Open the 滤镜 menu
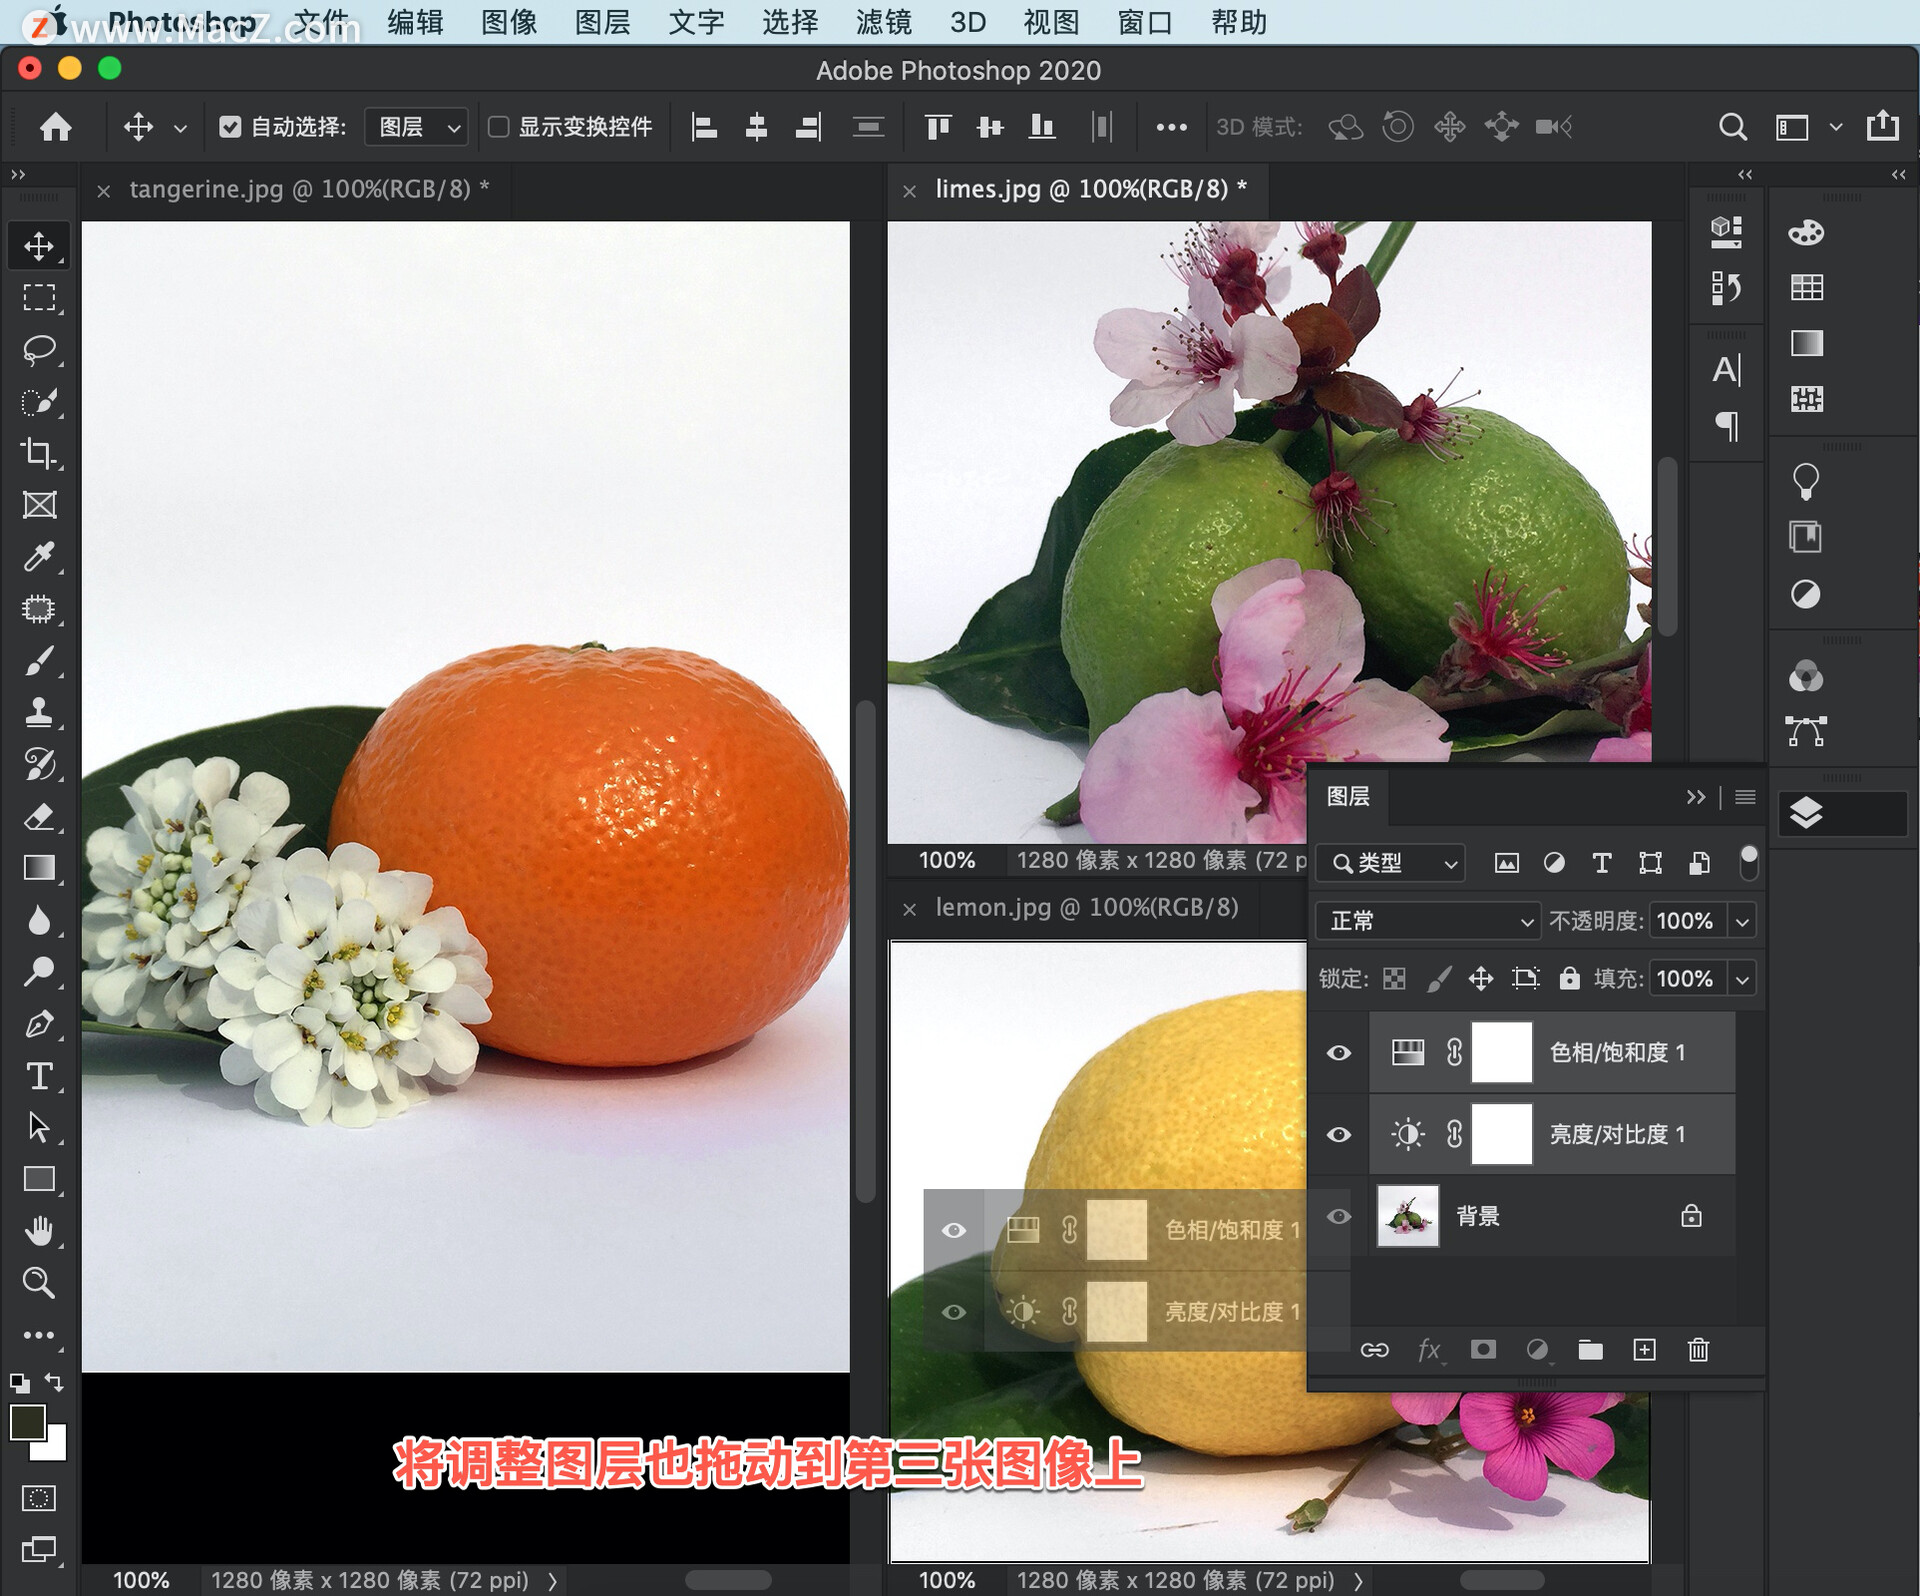The height and width of the screenshot is (1596, 1920). tap(883, 22)
